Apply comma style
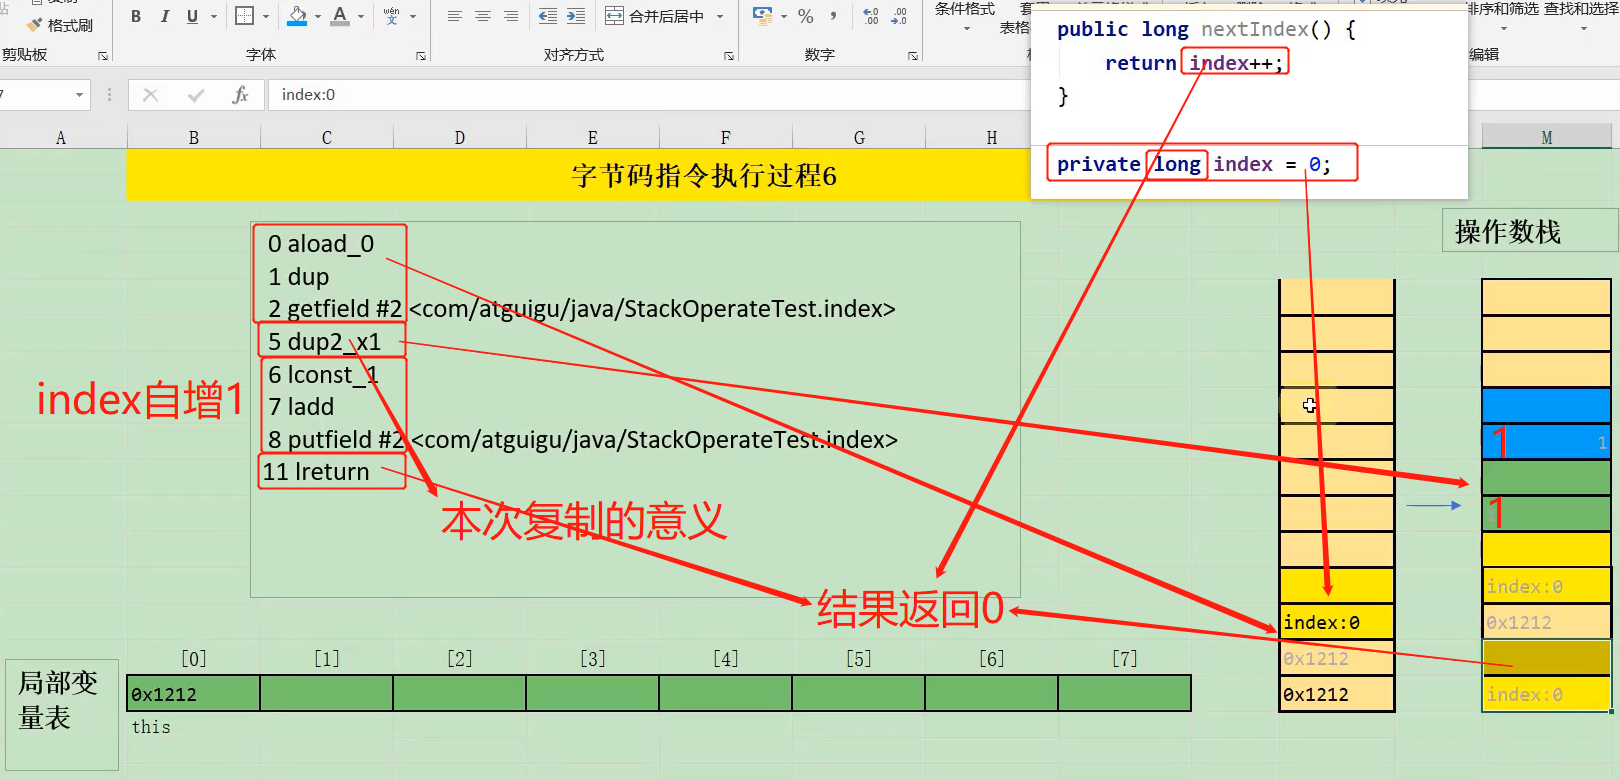The width and height of the screenshot is (1620, 780). click(x=833, y=16)
